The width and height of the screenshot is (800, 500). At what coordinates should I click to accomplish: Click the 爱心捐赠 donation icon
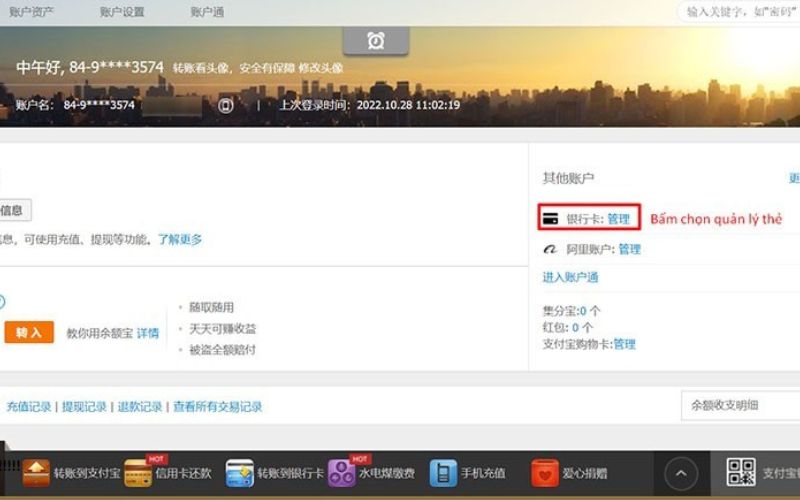[x=545, y=473]
